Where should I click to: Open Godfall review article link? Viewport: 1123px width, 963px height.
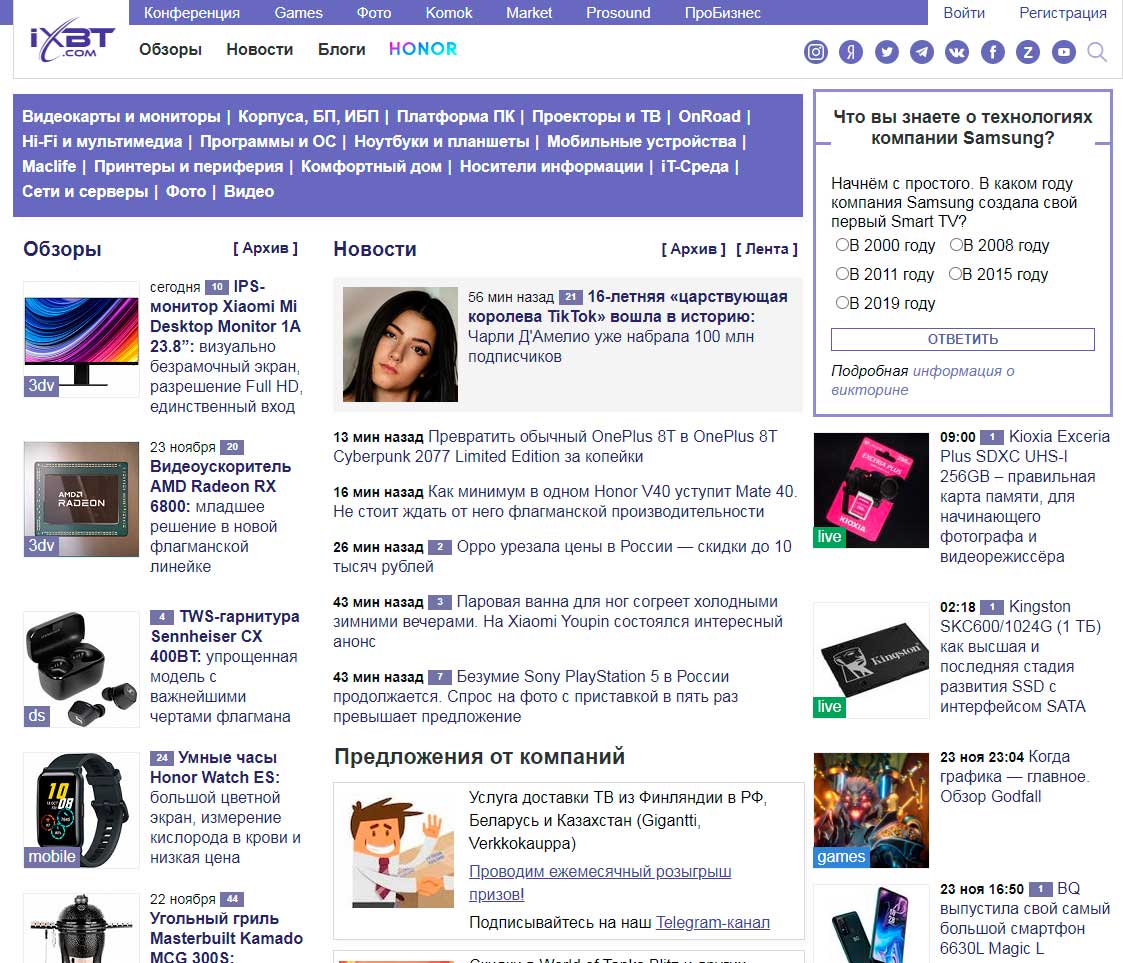1014,776
